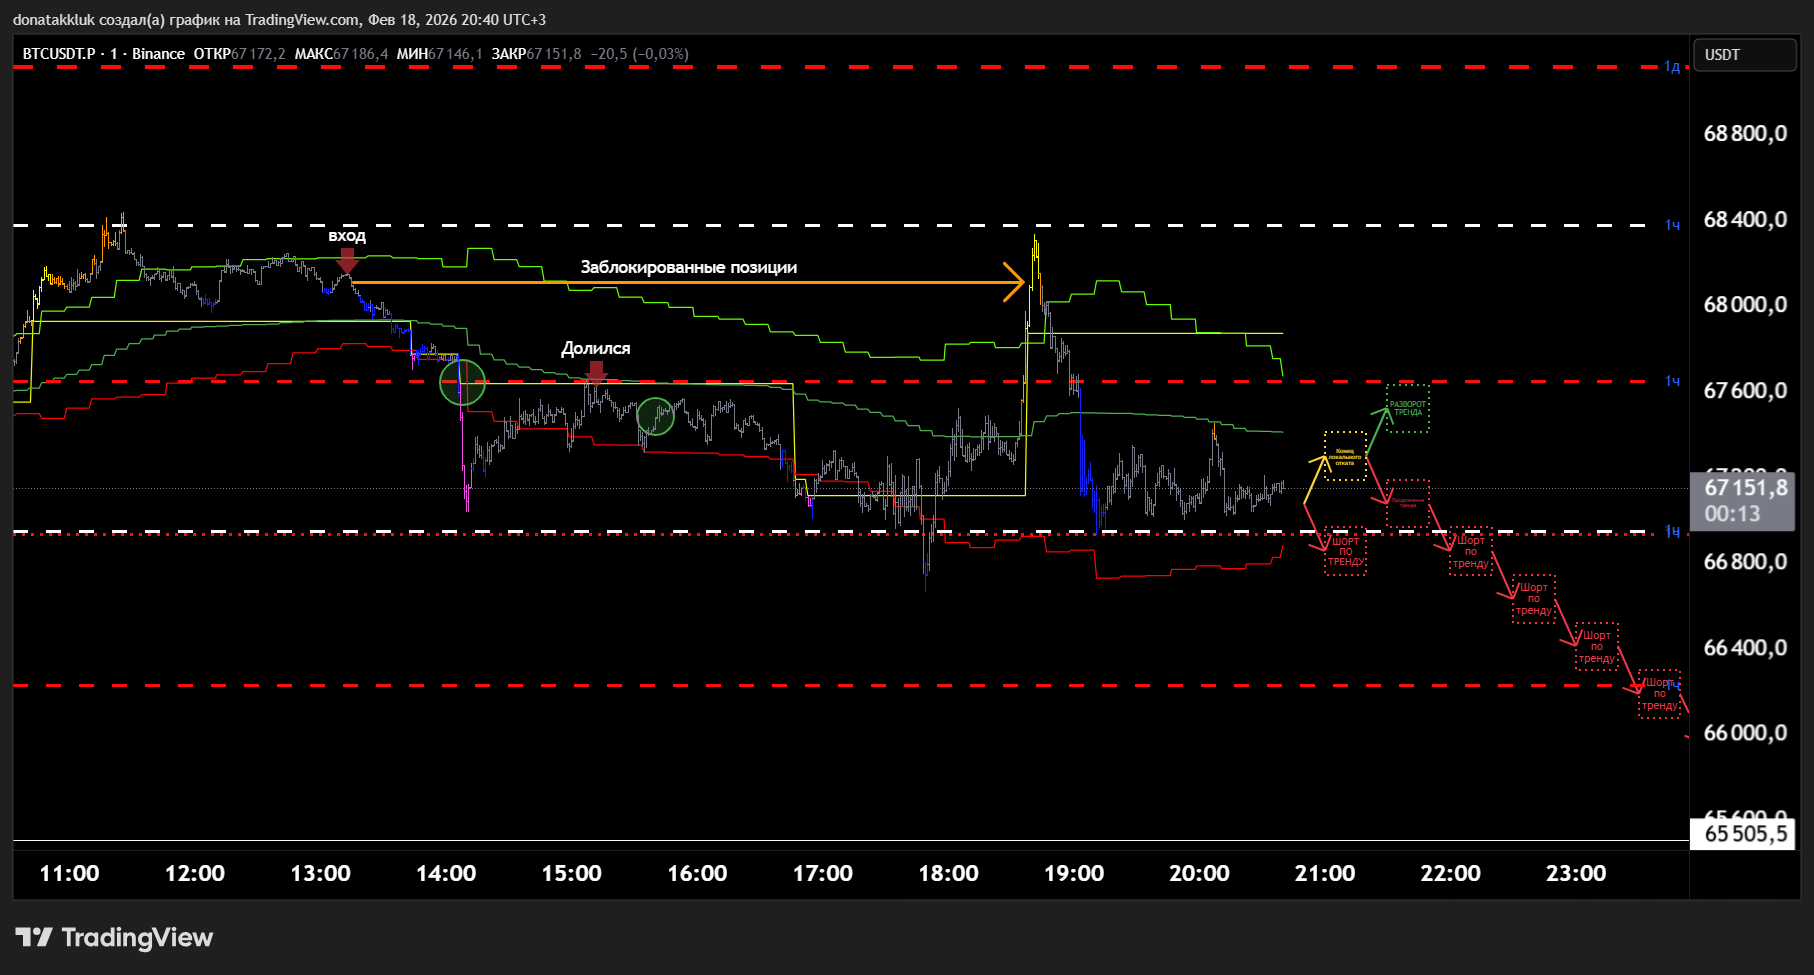Viewport: 1814px width, 975px height.
Task: Select the uppercase "ШОРТ ПО ТРЕНДУ" box
Action: [x=1345, y=551]
